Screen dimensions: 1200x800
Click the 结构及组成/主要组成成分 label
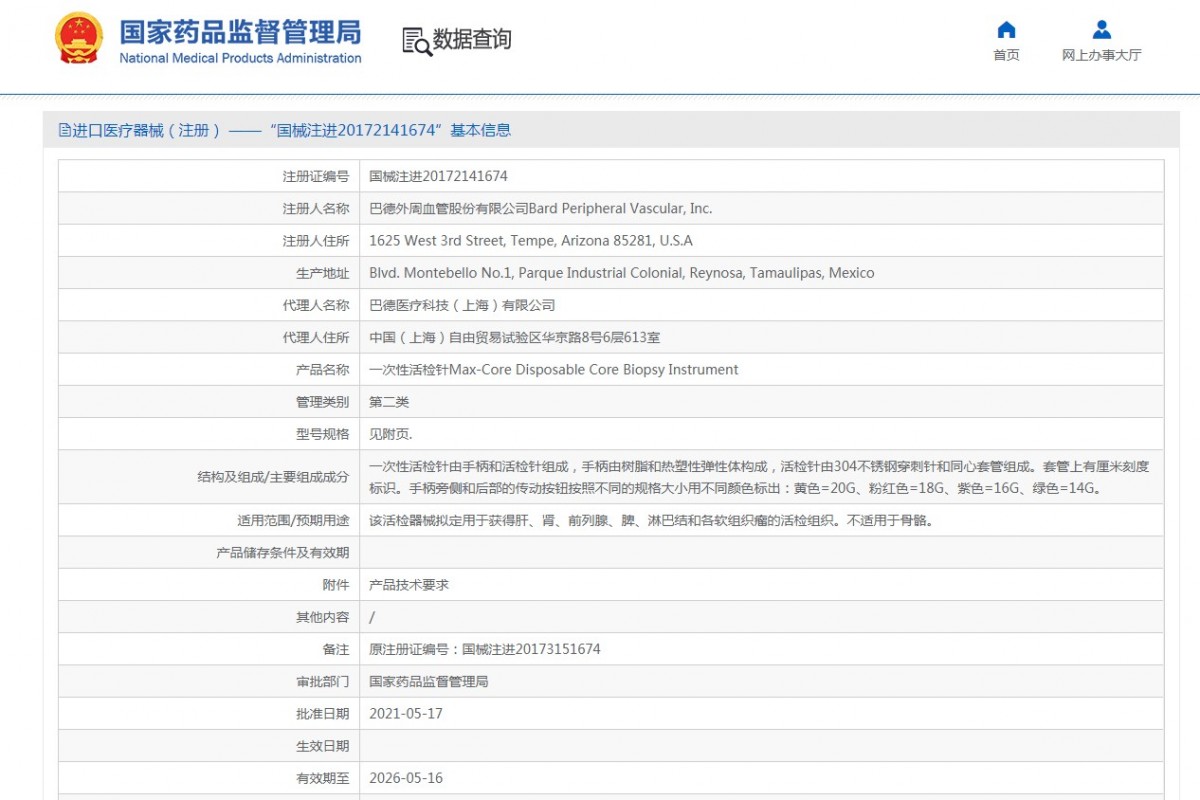274,477
